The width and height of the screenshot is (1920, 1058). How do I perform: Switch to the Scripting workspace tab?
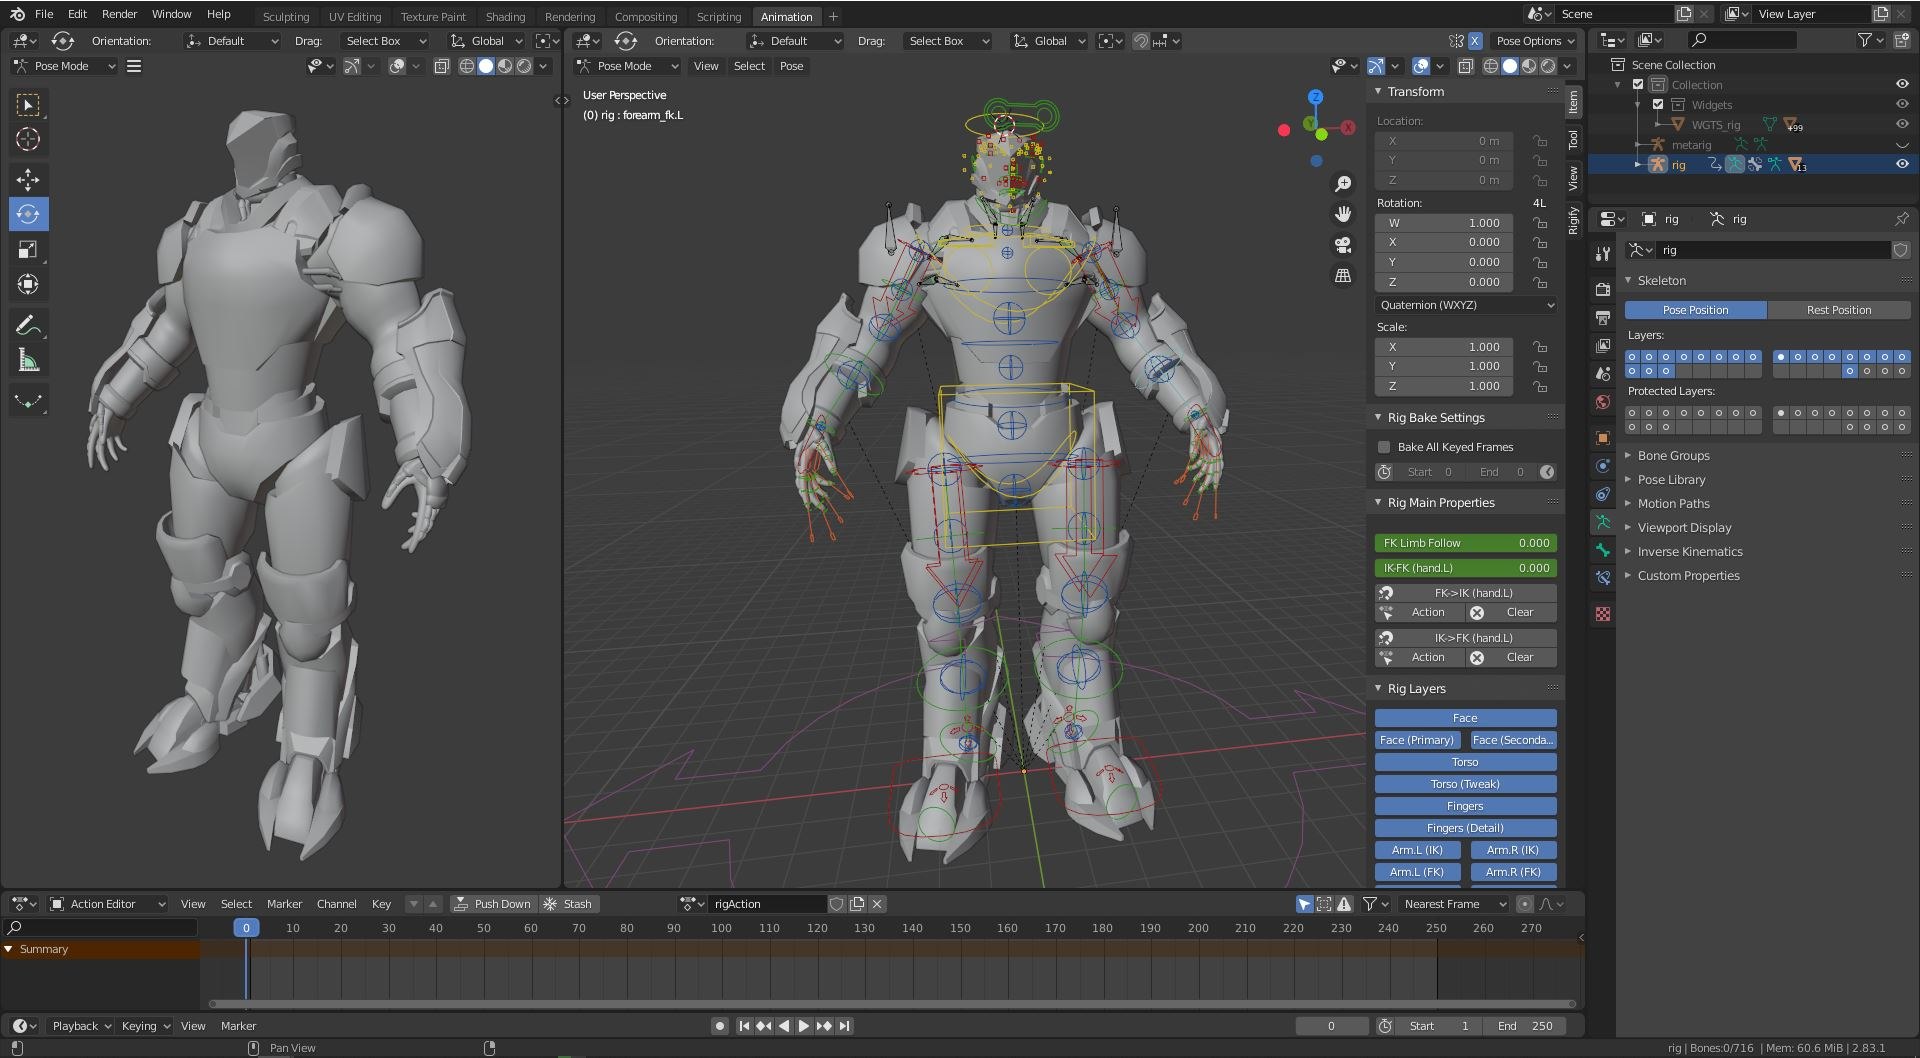[x=719, y=17]
